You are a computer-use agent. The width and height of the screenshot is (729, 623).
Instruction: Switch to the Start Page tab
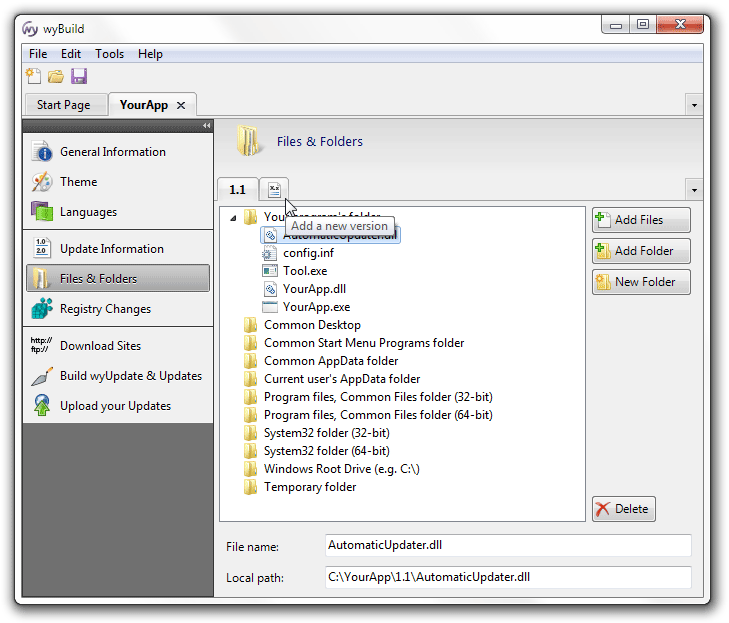(x=64, y=105)
